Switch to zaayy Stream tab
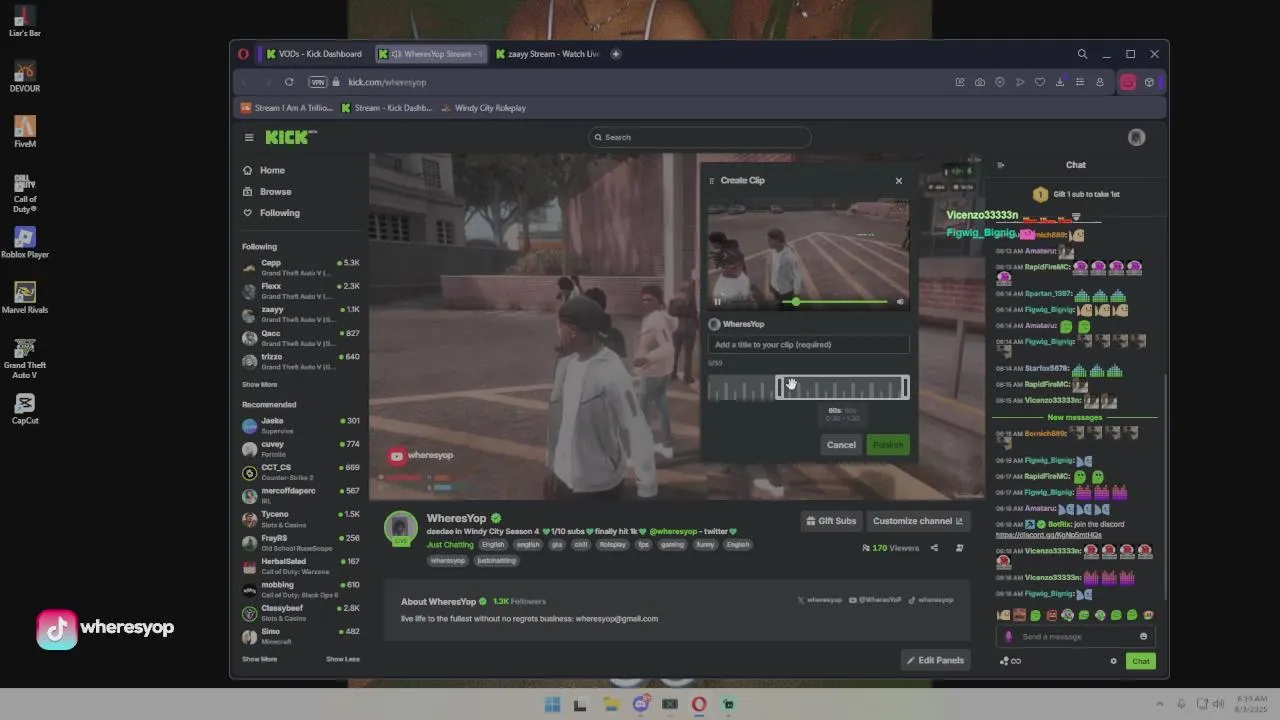Viewport: 1280px width, 720px height. tap(546, 54)
